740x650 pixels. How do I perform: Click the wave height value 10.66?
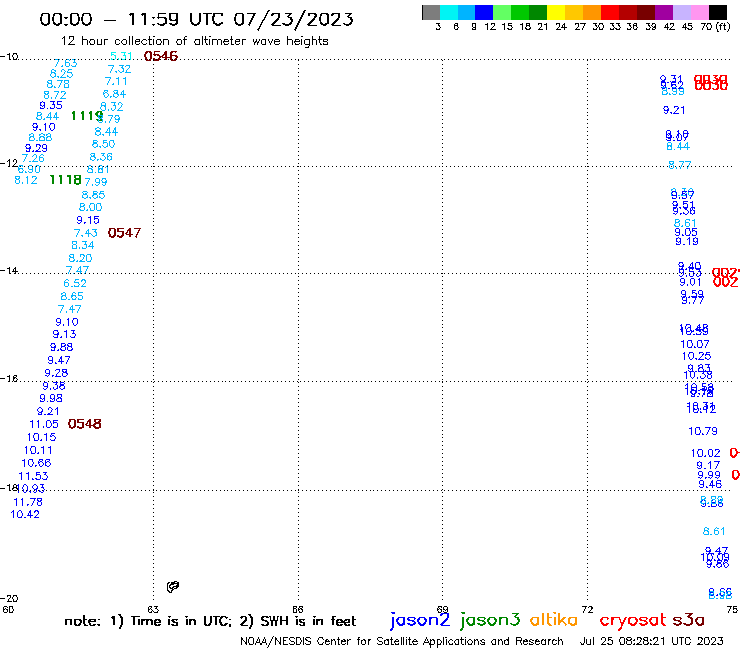click(x=36, y=463)
